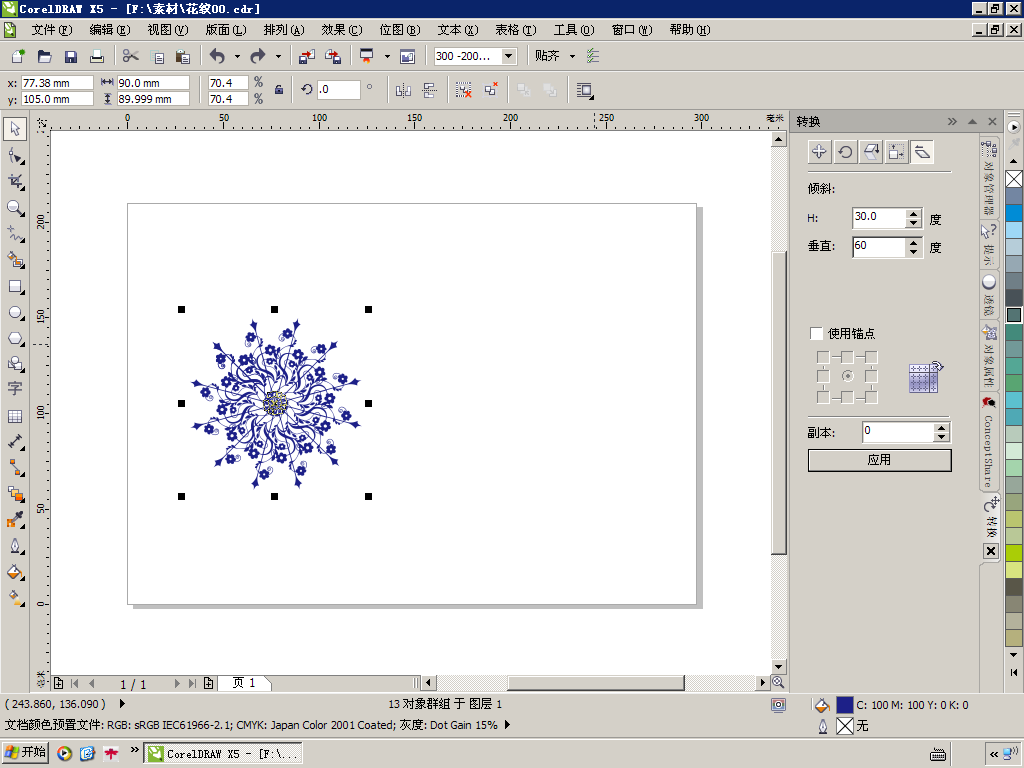Select the bottom-left anchor point box
The height and width of the screenshot is (768, 1024).
823,396
